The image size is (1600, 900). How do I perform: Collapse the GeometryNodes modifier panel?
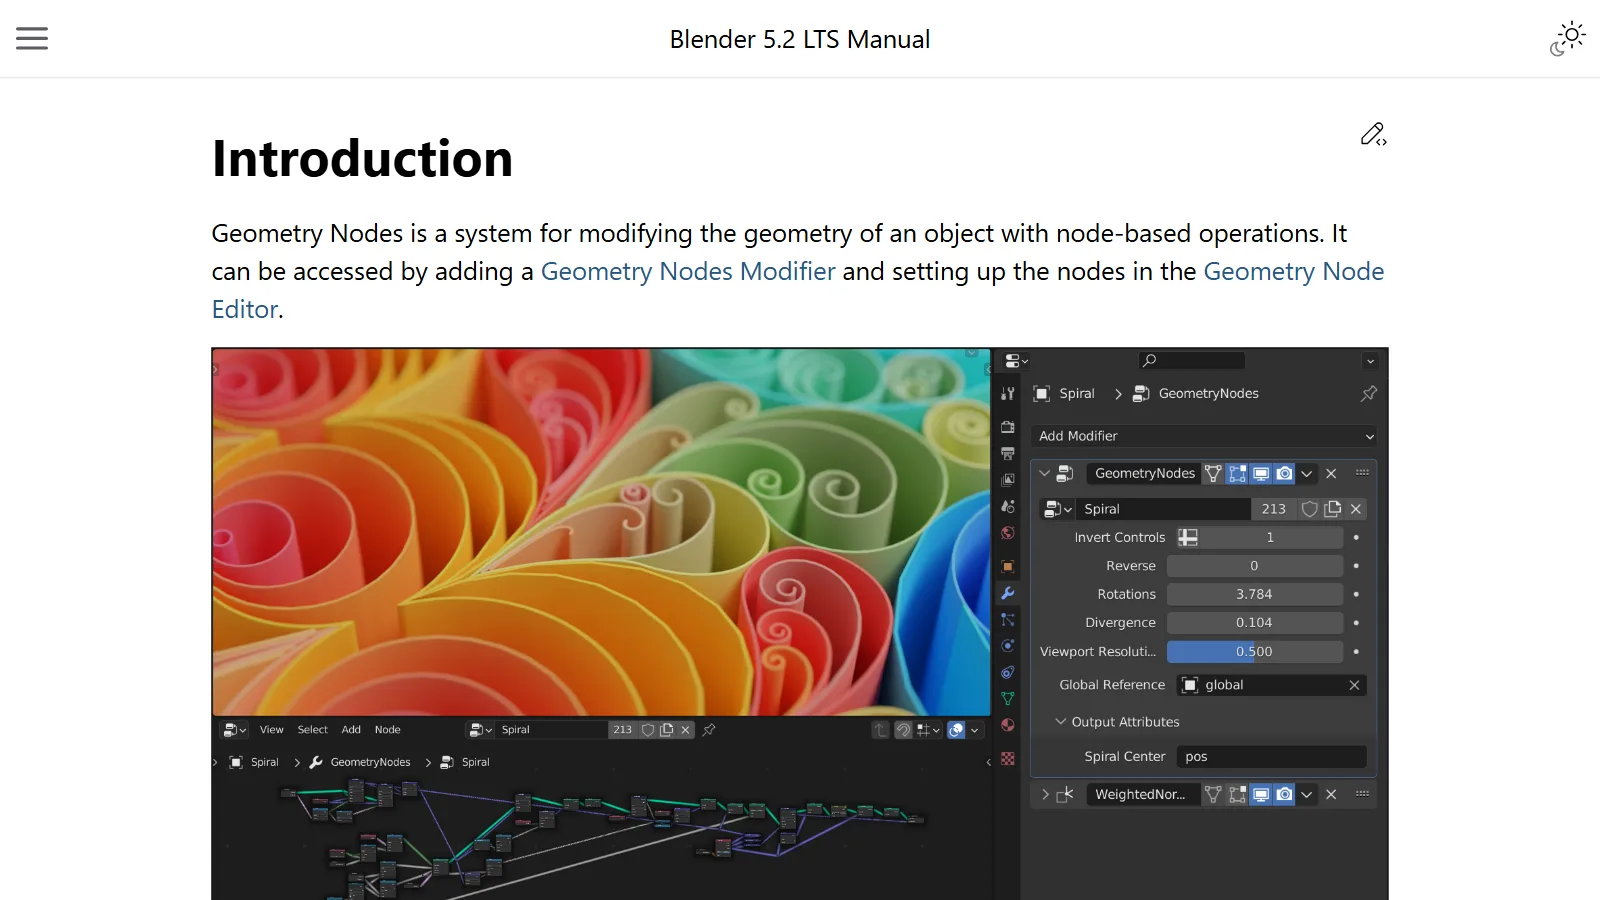pyautogui.click(x=1044, y=473)
